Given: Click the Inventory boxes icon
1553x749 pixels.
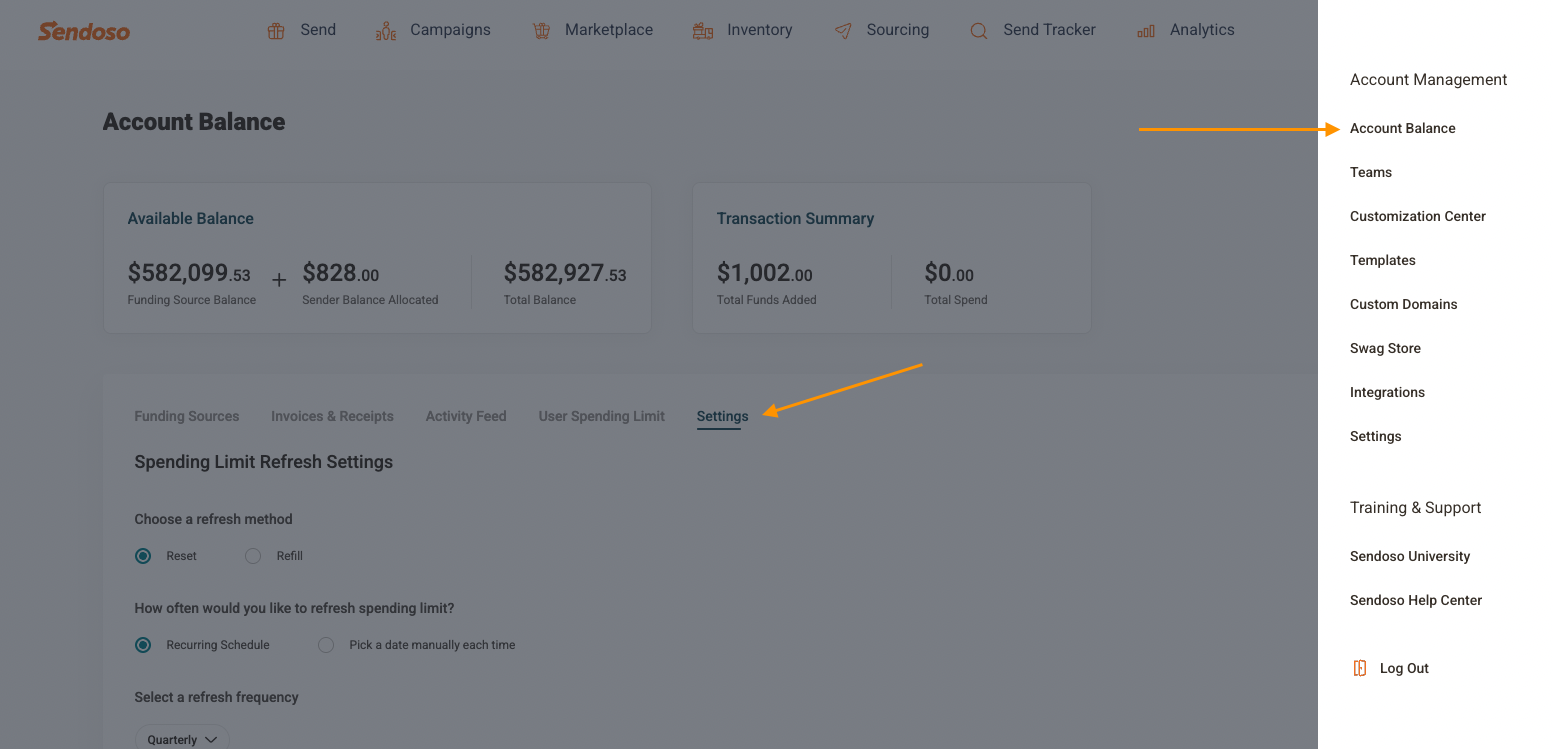Looking at the screenshot, I should (703, 31).
